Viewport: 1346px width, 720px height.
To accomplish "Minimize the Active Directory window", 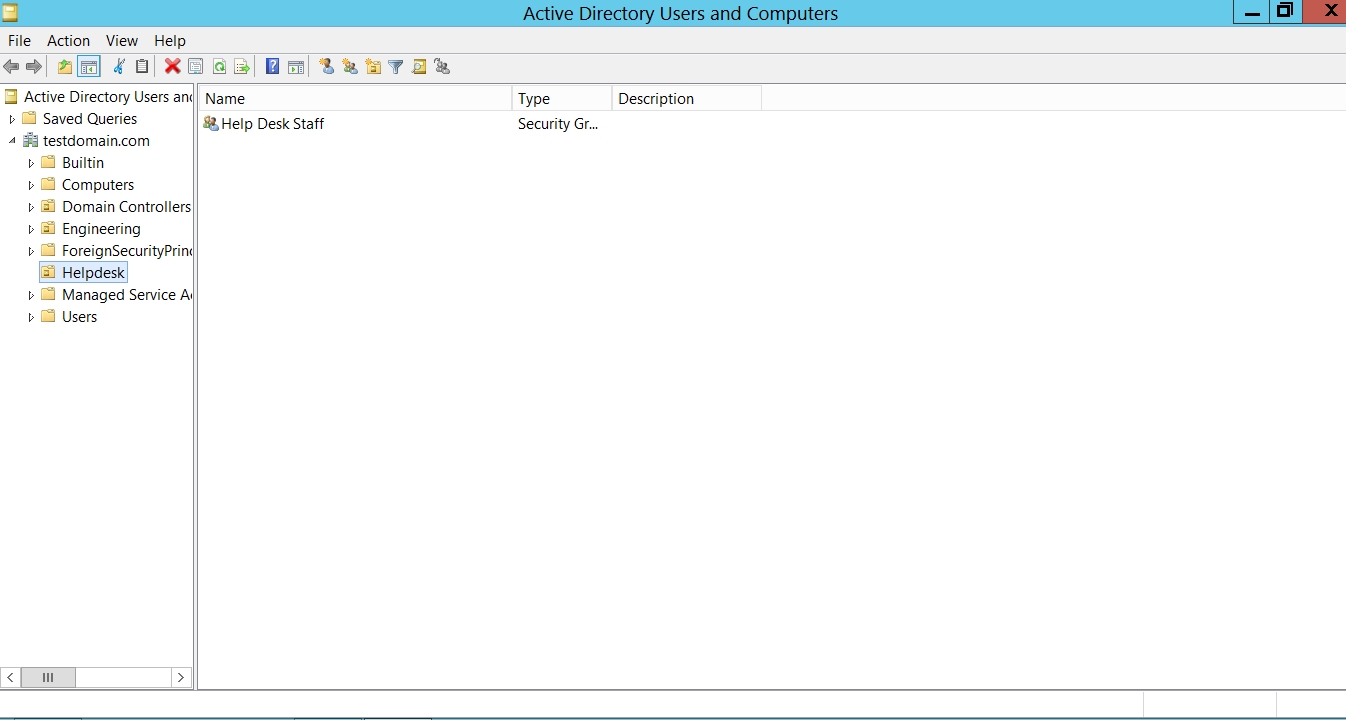I will point(1250,12).
